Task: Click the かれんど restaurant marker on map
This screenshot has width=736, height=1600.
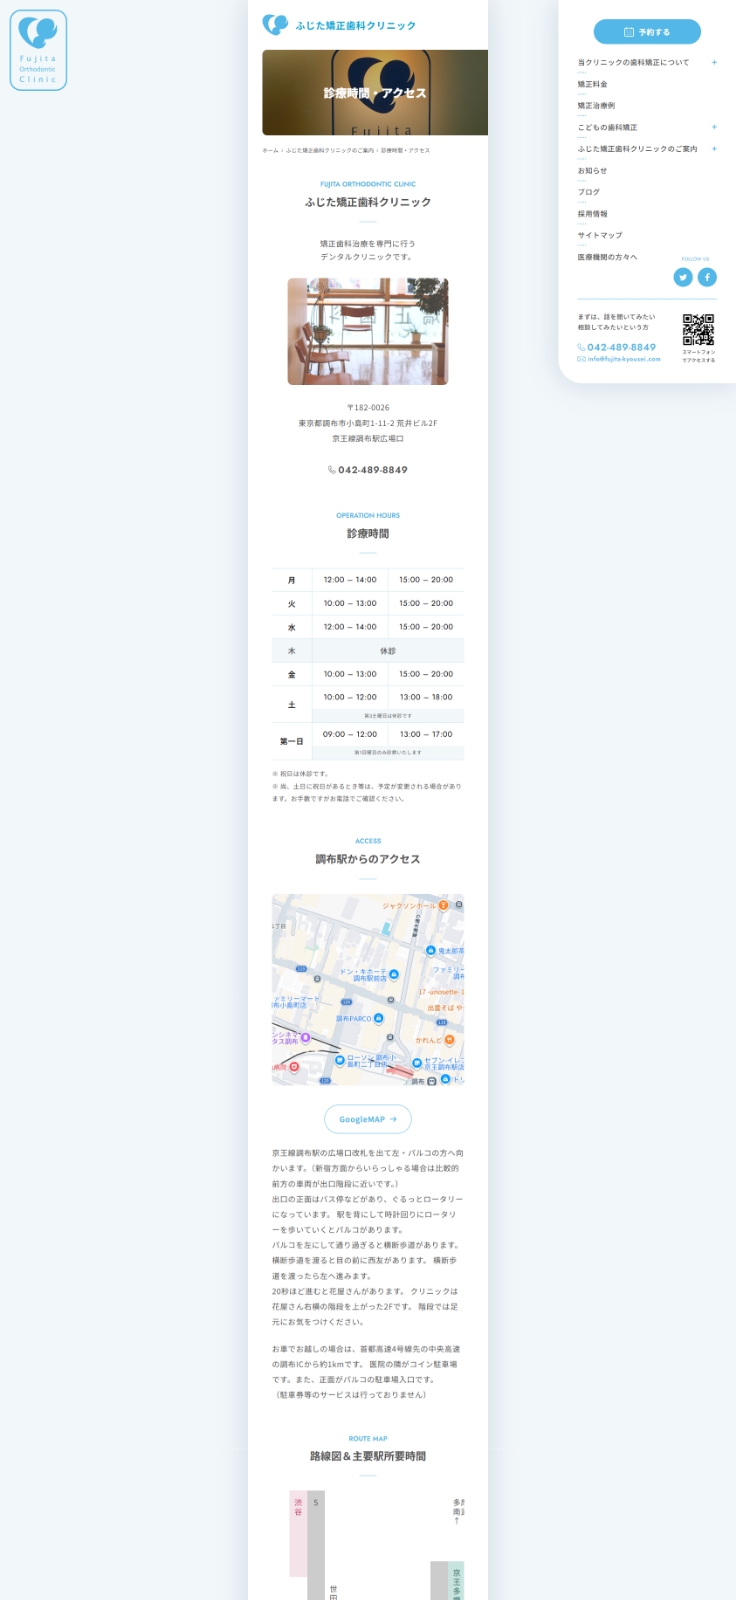Action: (449, 1040)
